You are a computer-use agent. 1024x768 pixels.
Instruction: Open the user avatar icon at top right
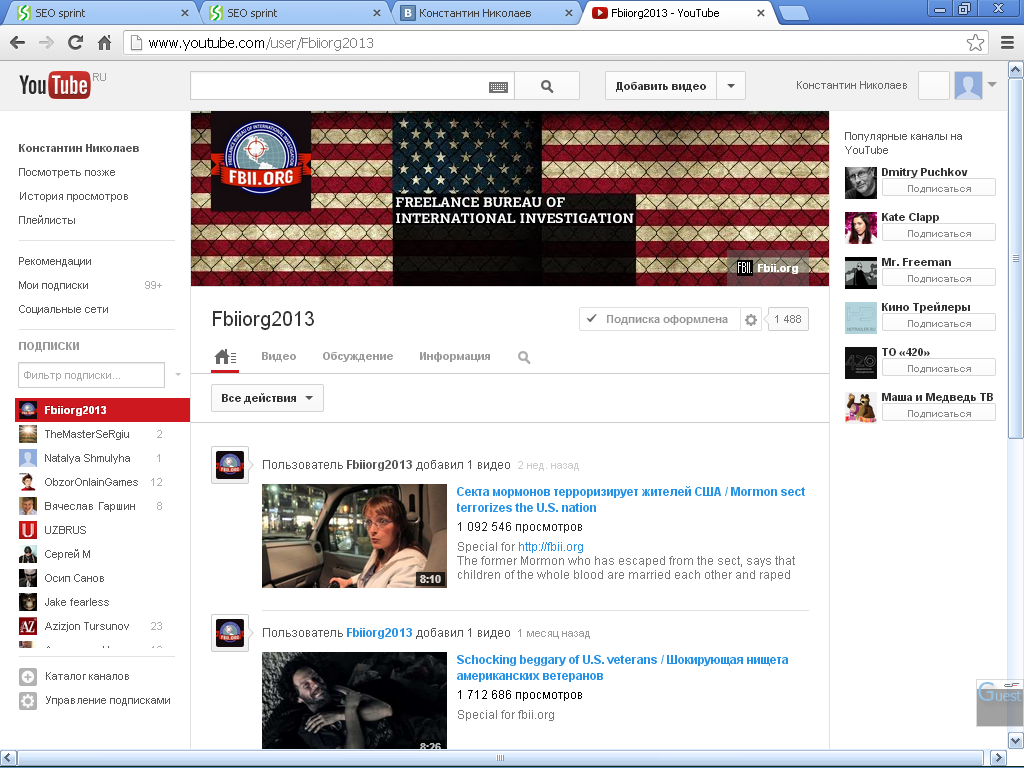click(968, 86)
